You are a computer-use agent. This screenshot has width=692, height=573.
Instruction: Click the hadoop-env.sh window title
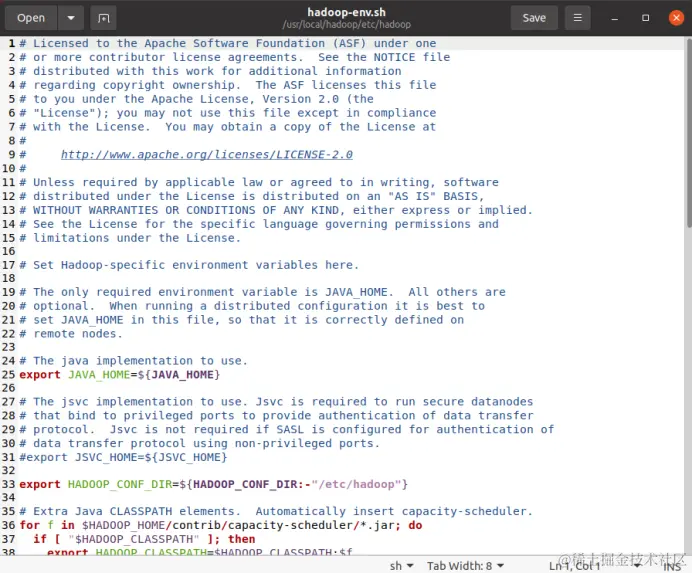(346, 12)
